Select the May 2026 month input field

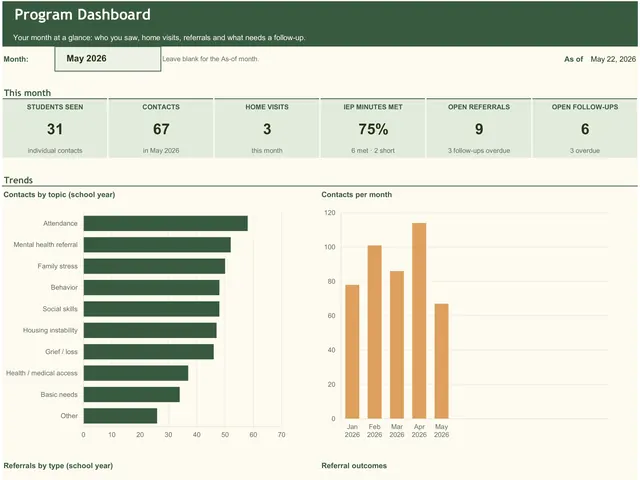108,59
